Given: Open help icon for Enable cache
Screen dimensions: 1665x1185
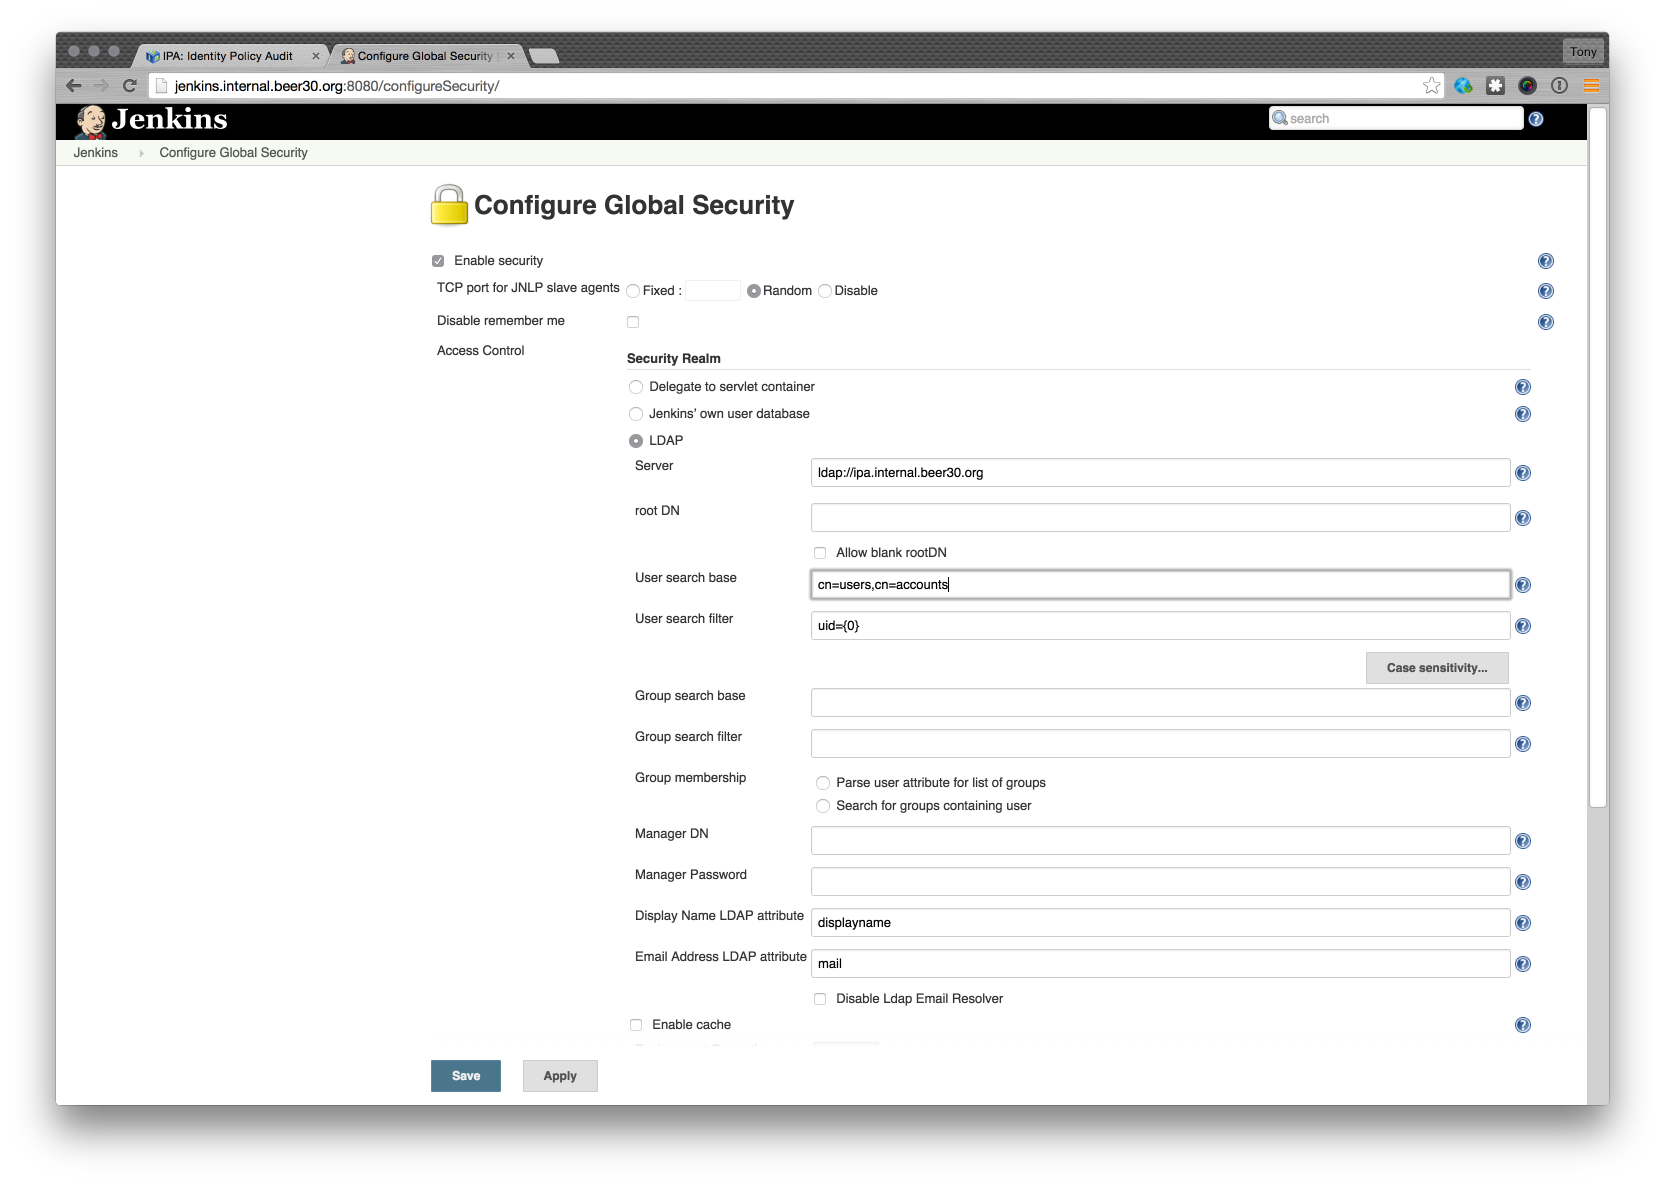Looking at the screenshot, I should tap(1522, 1025).
